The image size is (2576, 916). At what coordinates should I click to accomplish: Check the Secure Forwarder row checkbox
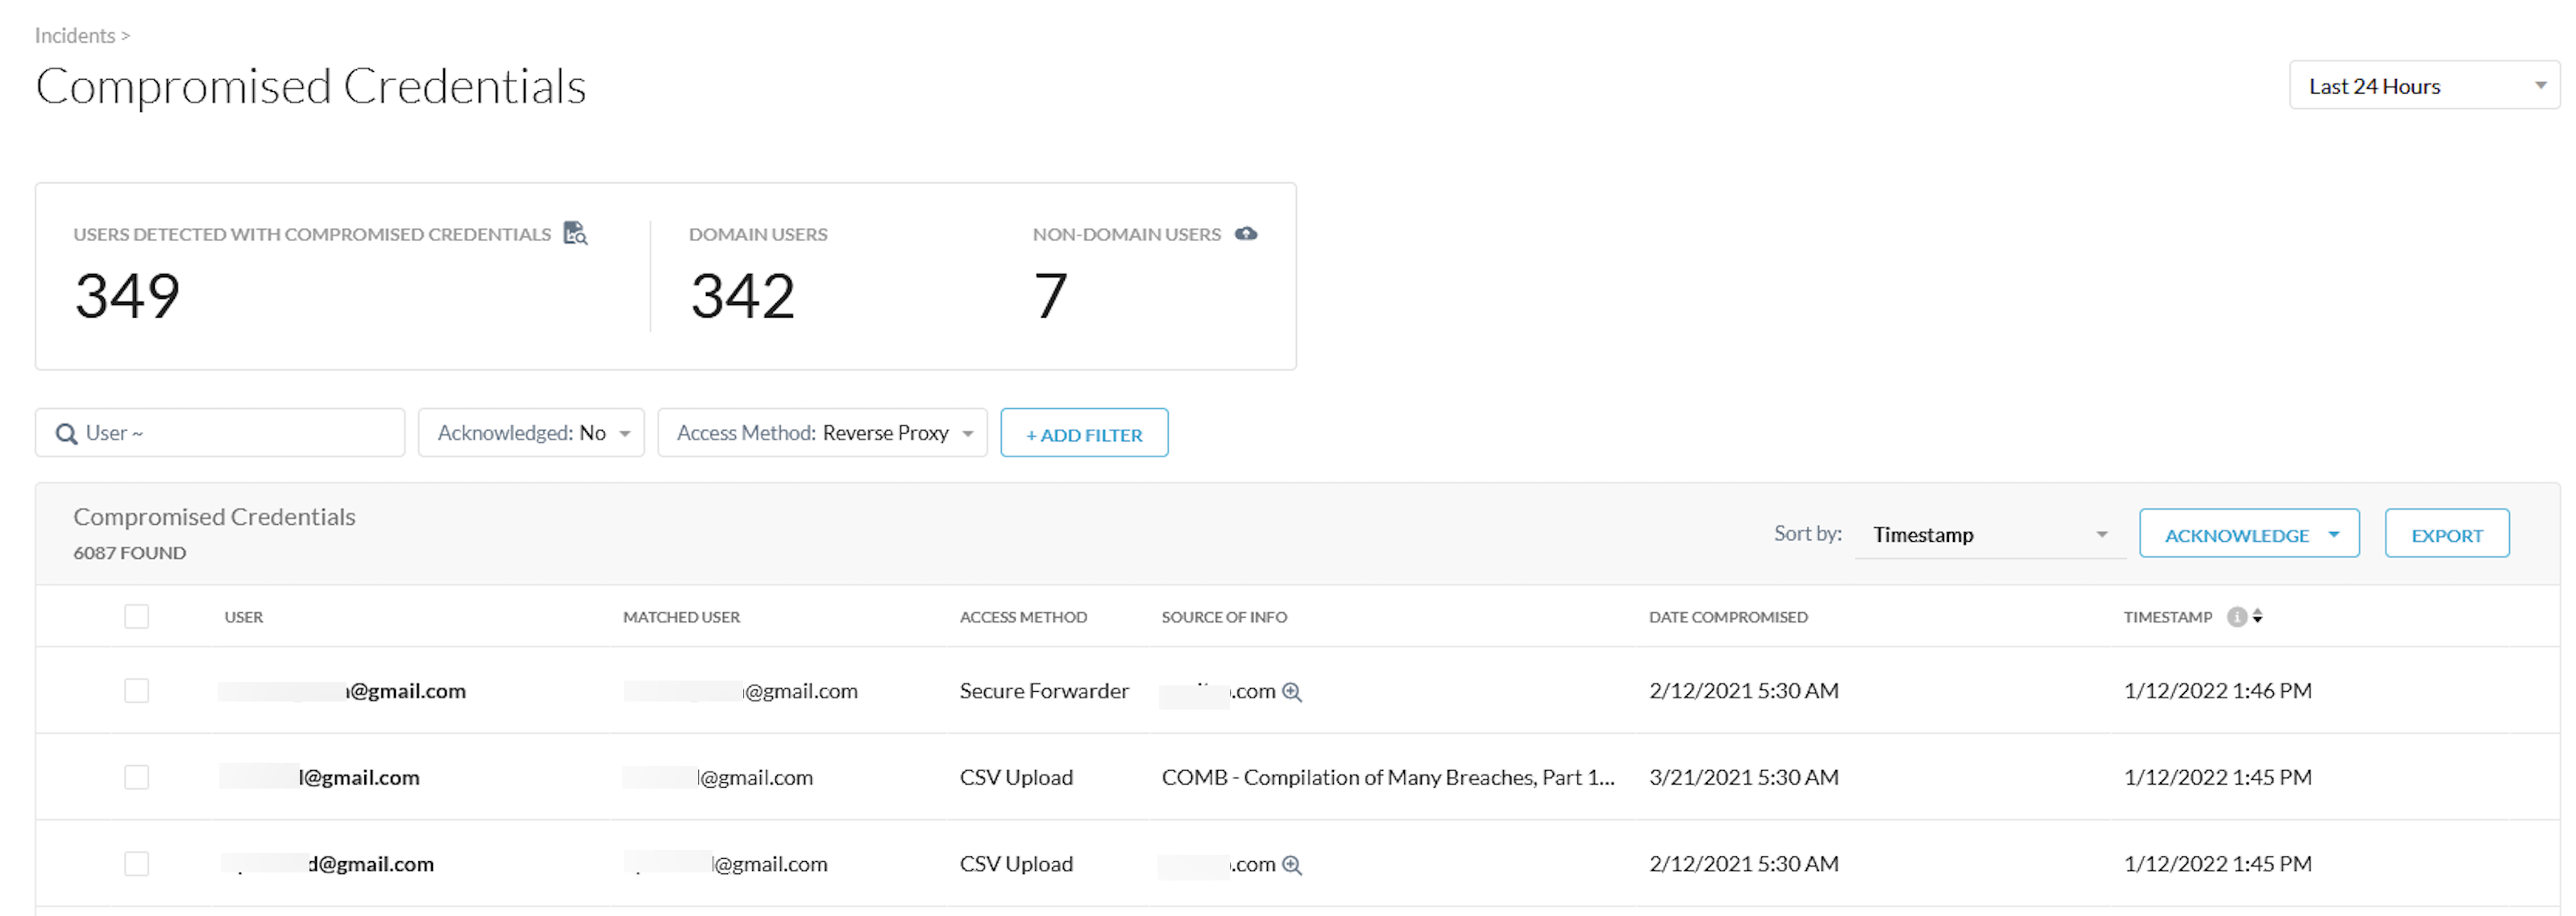click(x=137, y=691)
